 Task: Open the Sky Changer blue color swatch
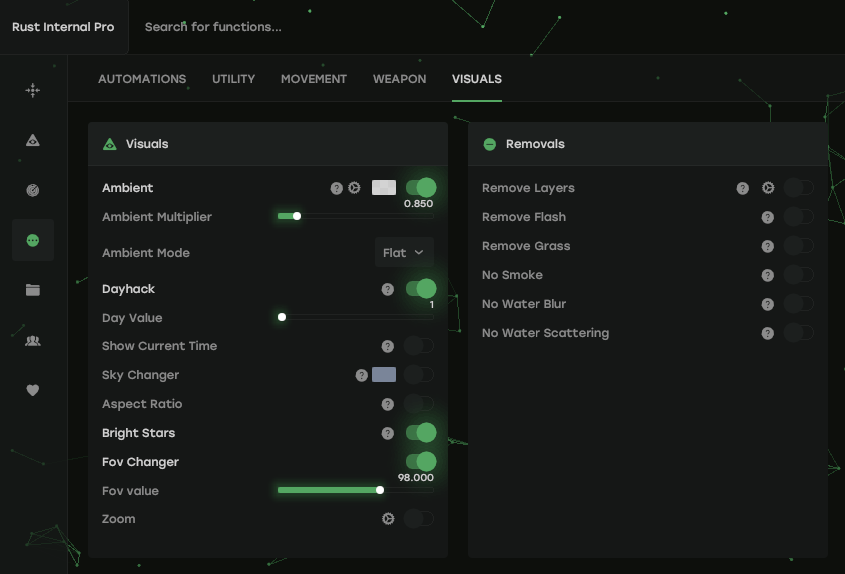point(384,375)
